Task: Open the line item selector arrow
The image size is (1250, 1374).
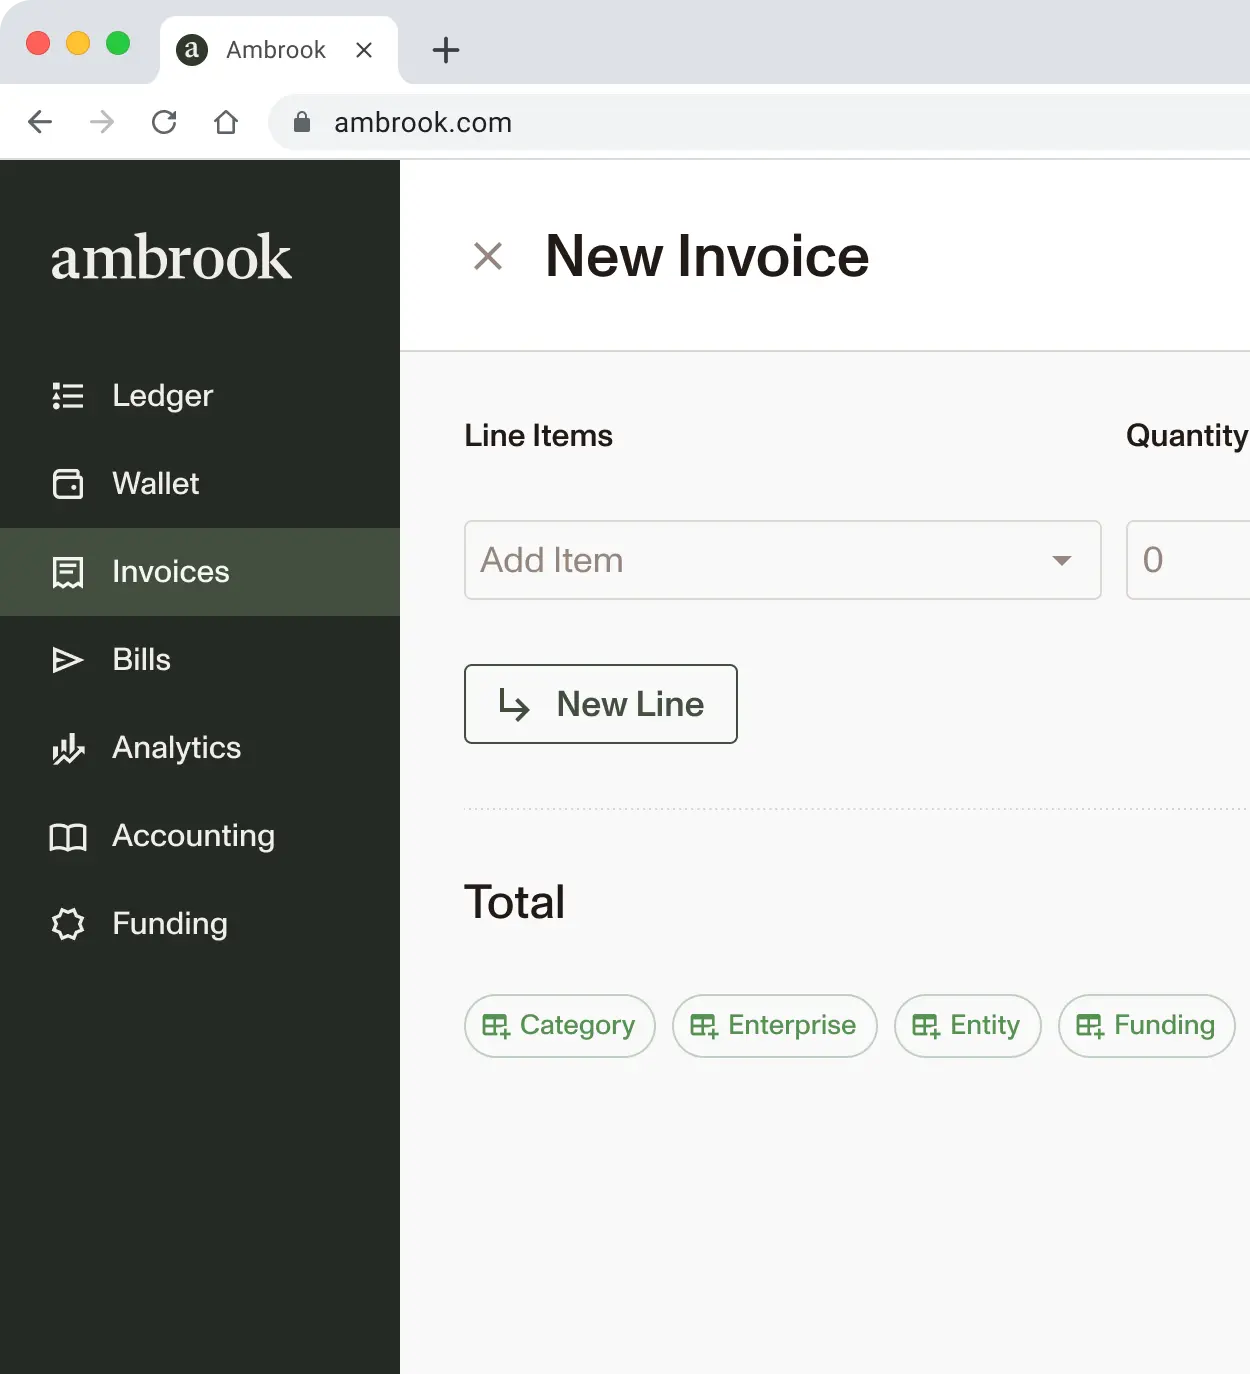Action: 1062,561
